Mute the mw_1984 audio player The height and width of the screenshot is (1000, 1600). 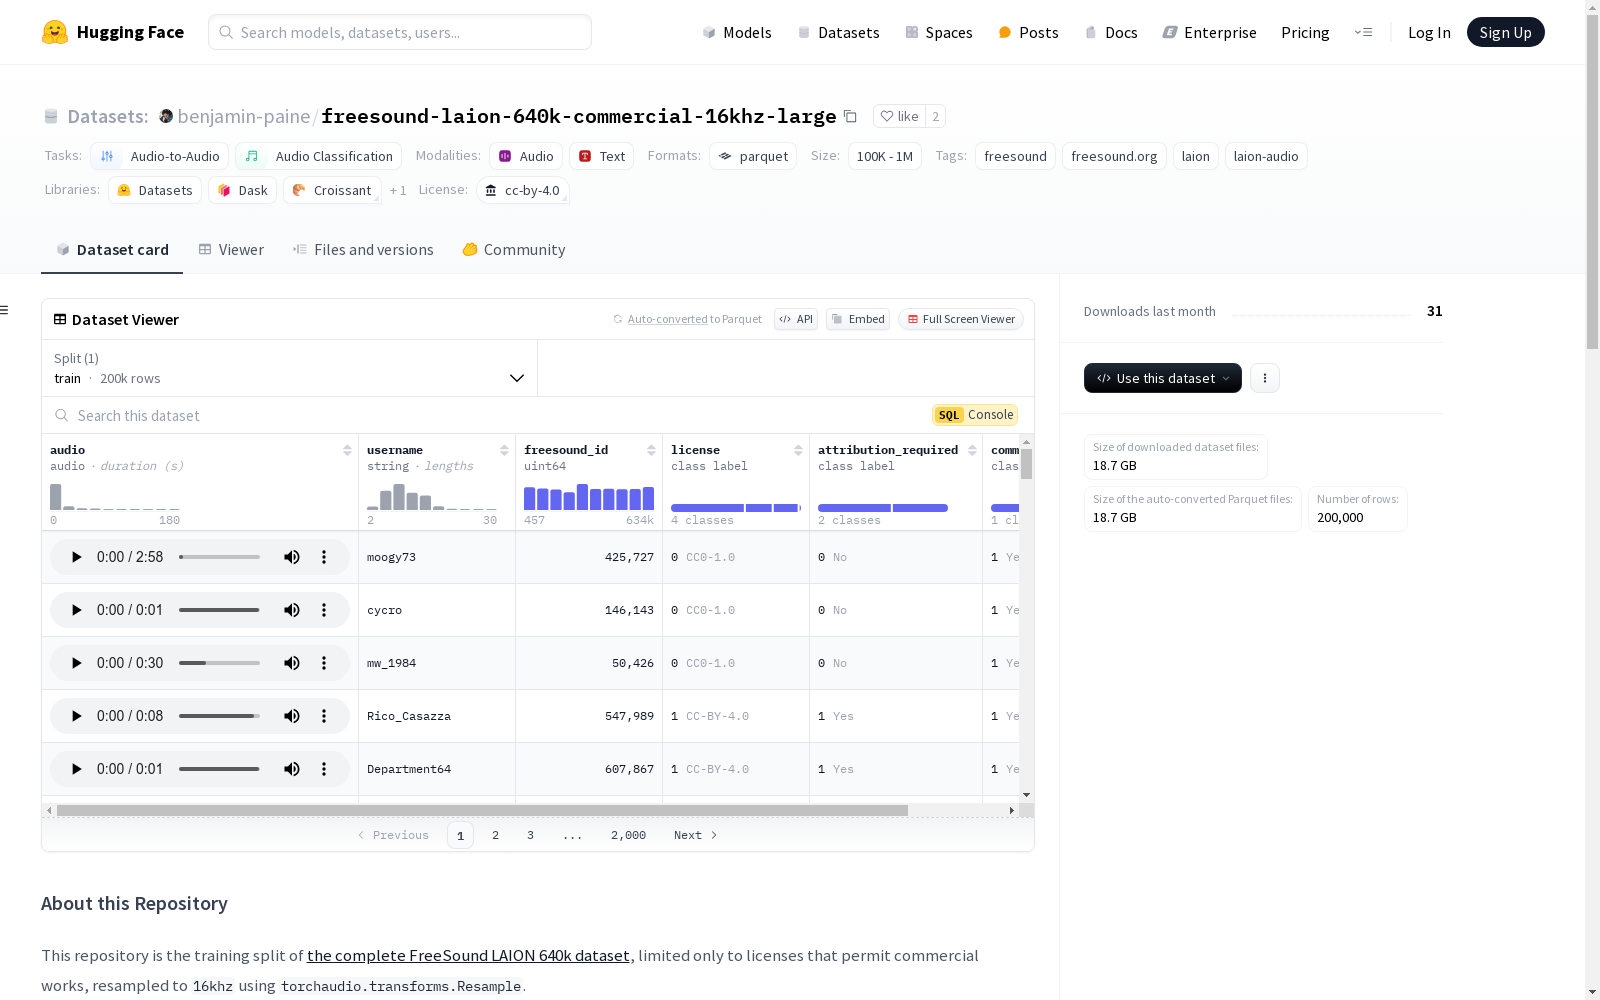292,663
